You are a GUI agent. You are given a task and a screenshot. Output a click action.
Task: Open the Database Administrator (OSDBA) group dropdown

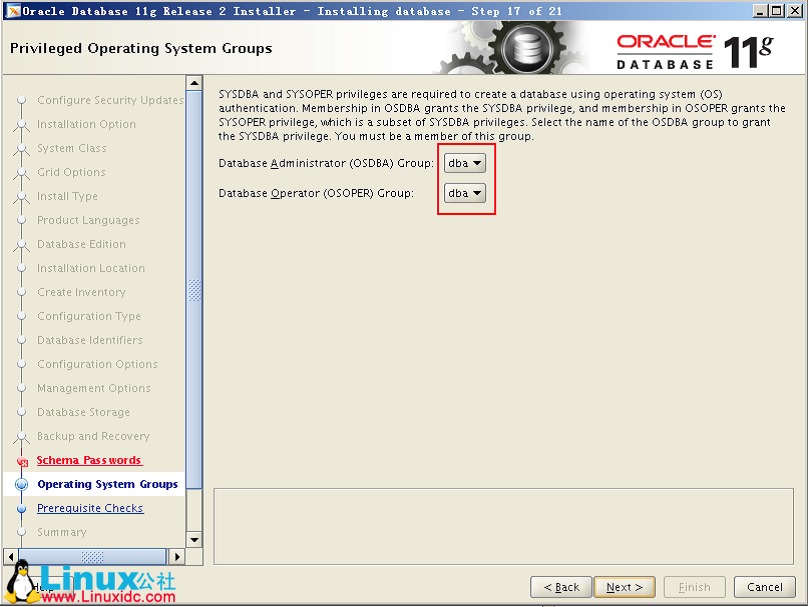[463, 161]
